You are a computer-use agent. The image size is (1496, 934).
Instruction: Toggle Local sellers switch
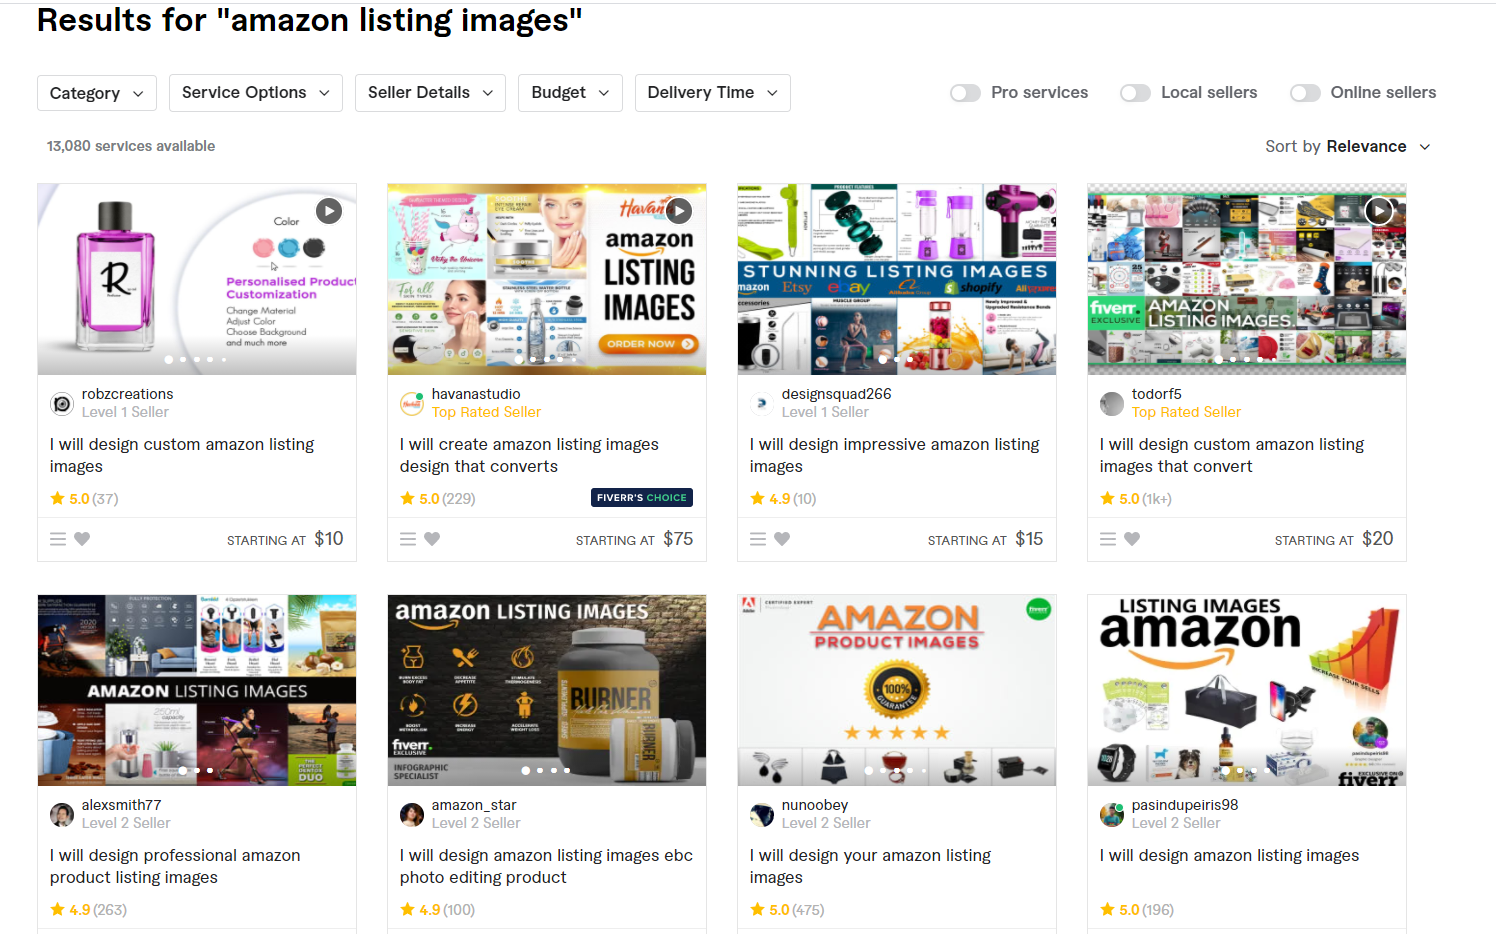point(1135,93)
